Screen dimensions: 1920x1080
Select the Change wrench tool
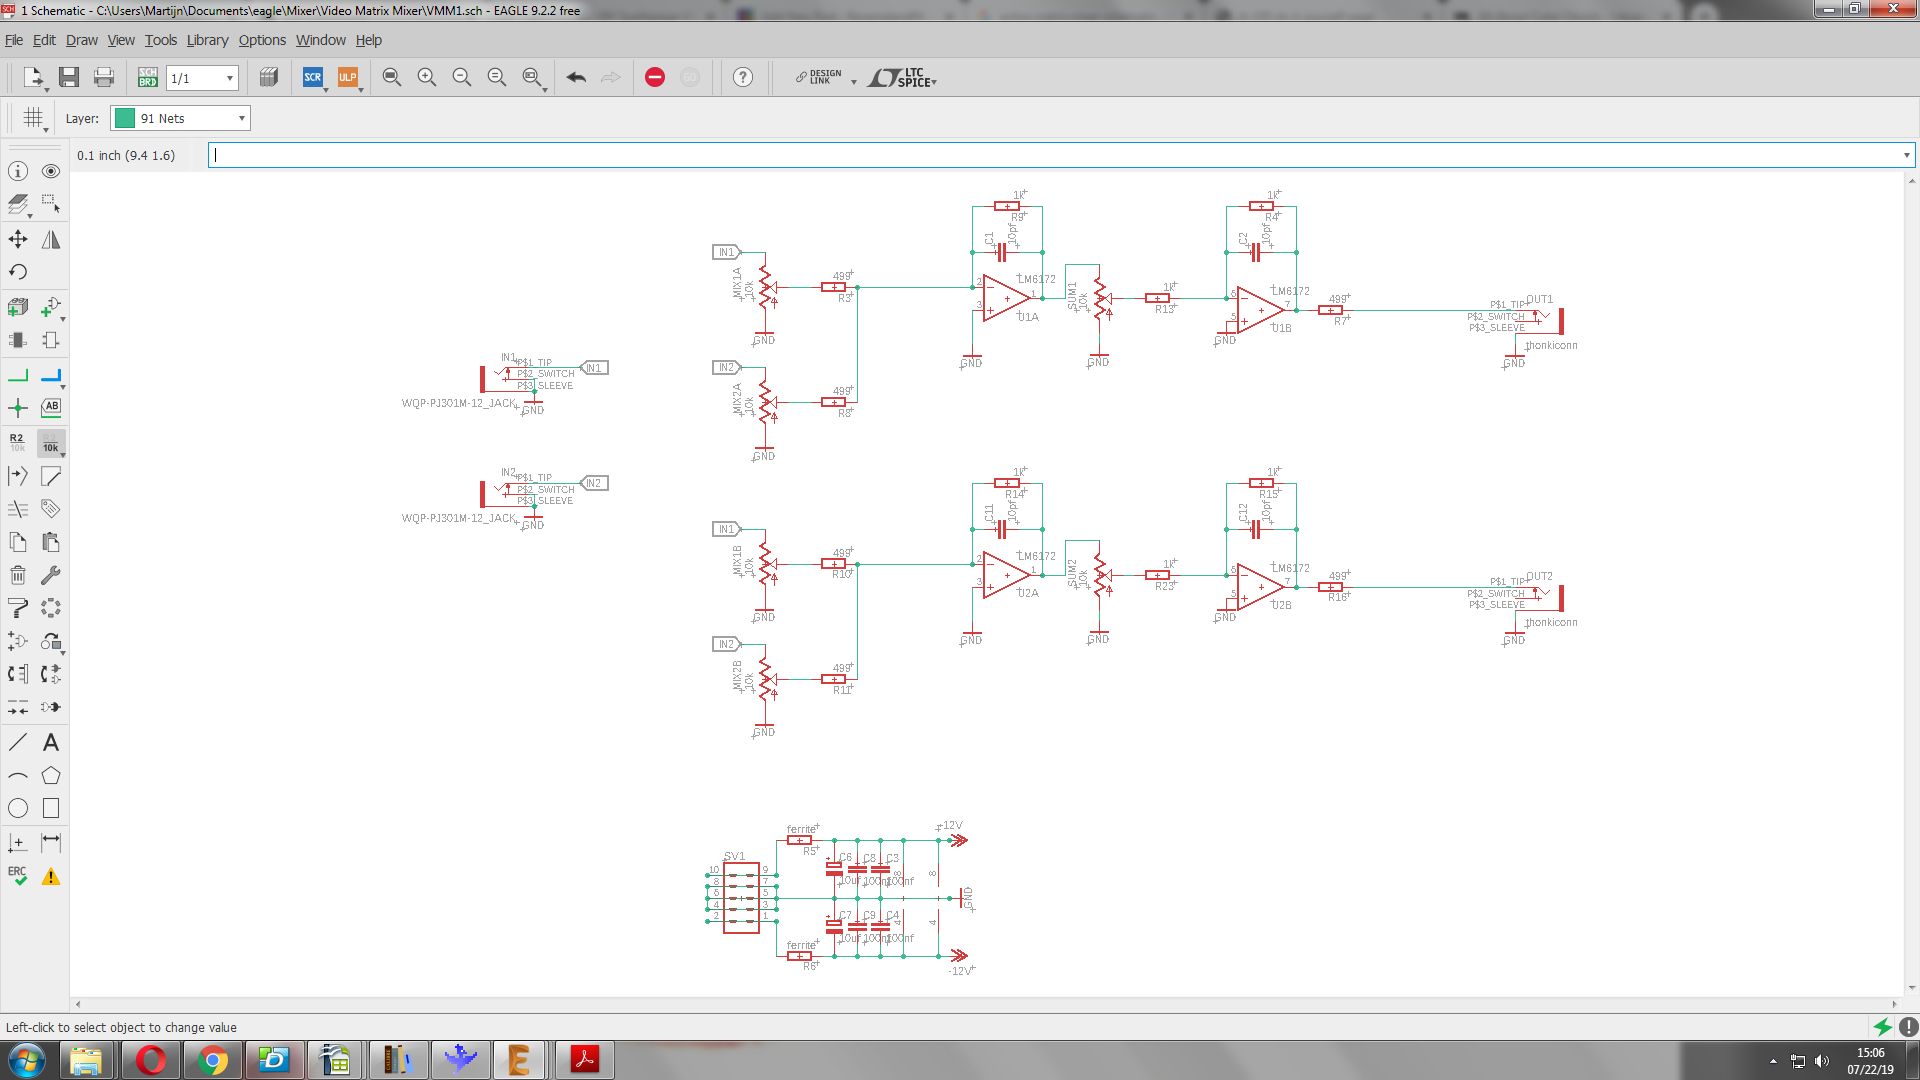pyautogui.click(x=51, y=575)
